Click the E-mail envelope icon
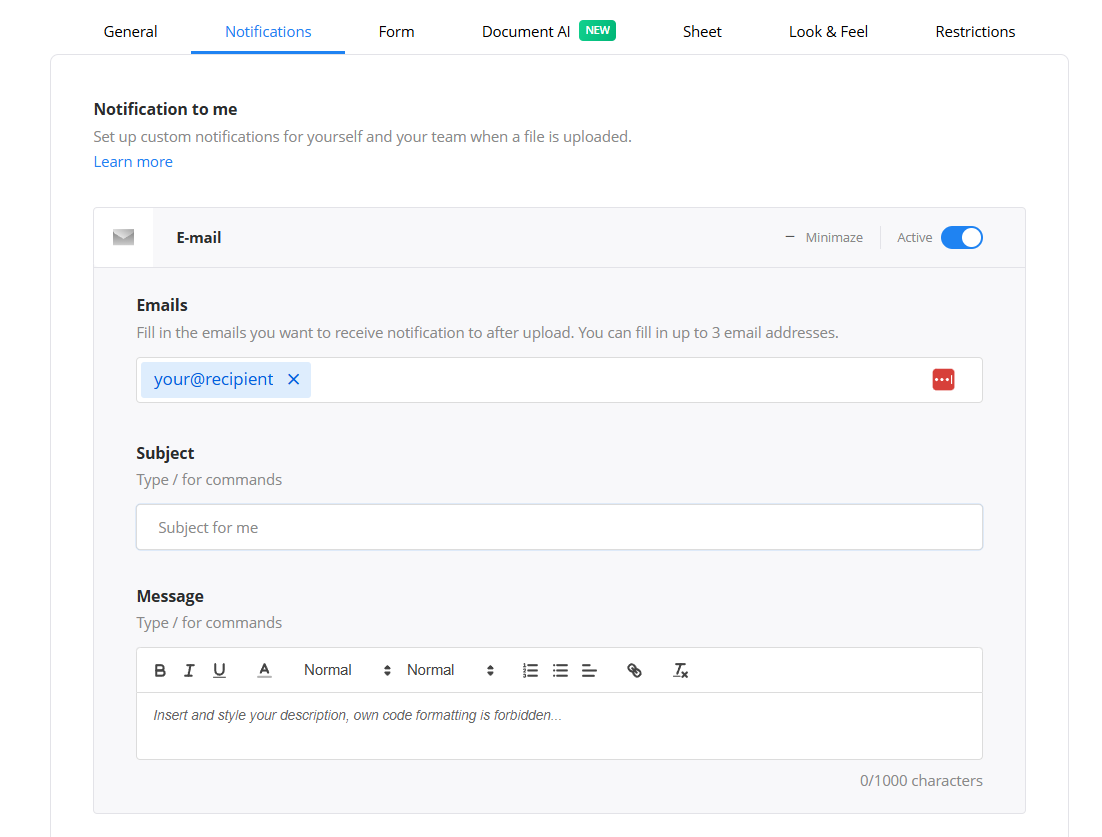The image size is (1102, 837). [124, 238]
